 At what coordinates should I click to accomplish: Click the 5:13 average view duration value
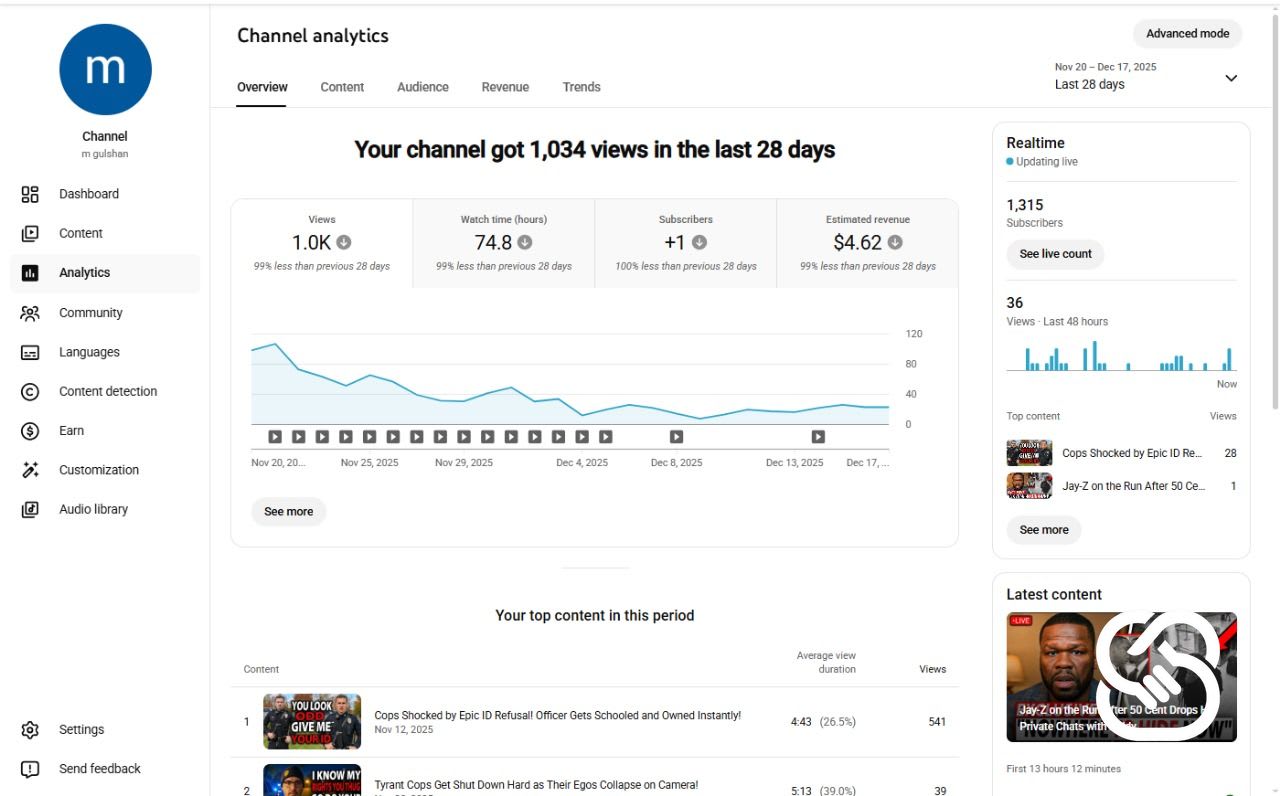point(802,791)
